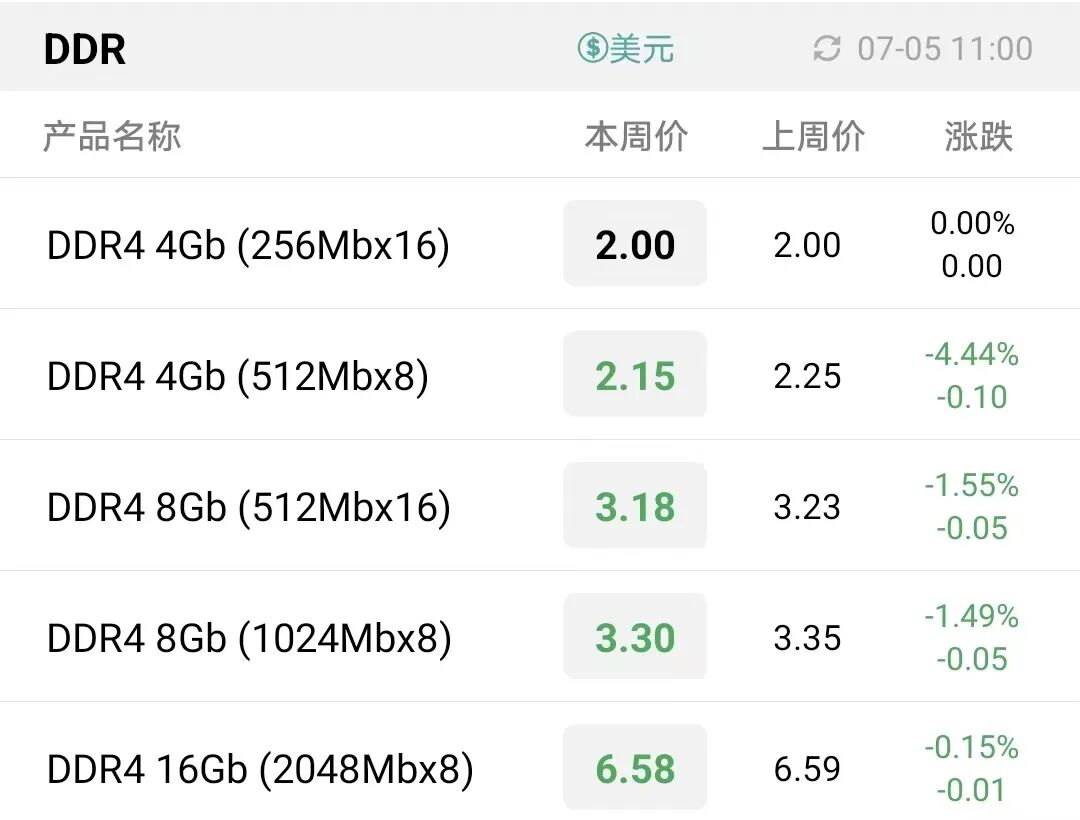This screenshot has width=1080, height=820.
Task: Click the 涨跌 column header
Action: (x=978, y=136)
